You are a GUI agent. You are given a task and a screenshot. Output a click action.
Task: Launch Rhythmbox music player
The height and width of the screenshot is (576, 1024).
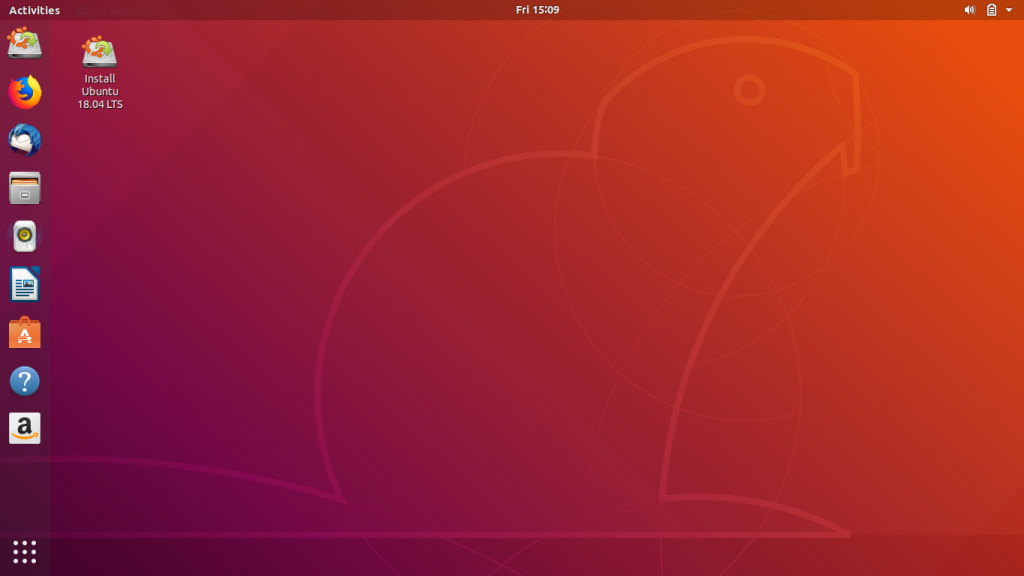pos(25,236)
